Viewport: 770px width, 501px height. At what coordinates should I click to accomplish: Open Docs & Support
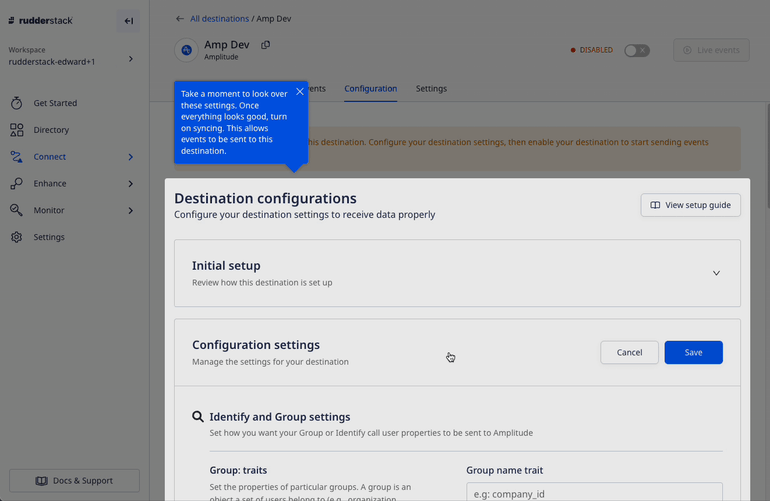[x=74, y=480]
